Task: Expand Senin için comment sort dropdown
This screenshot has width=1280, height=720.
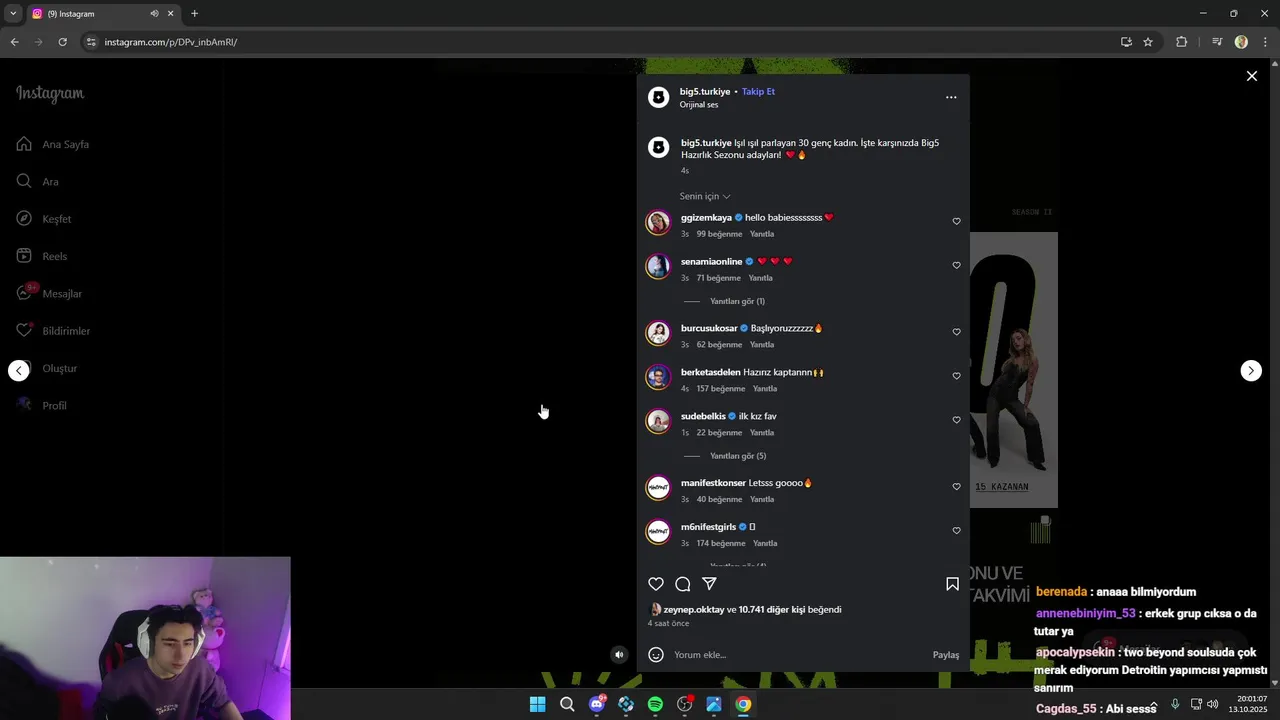Action: click(705, 196)
